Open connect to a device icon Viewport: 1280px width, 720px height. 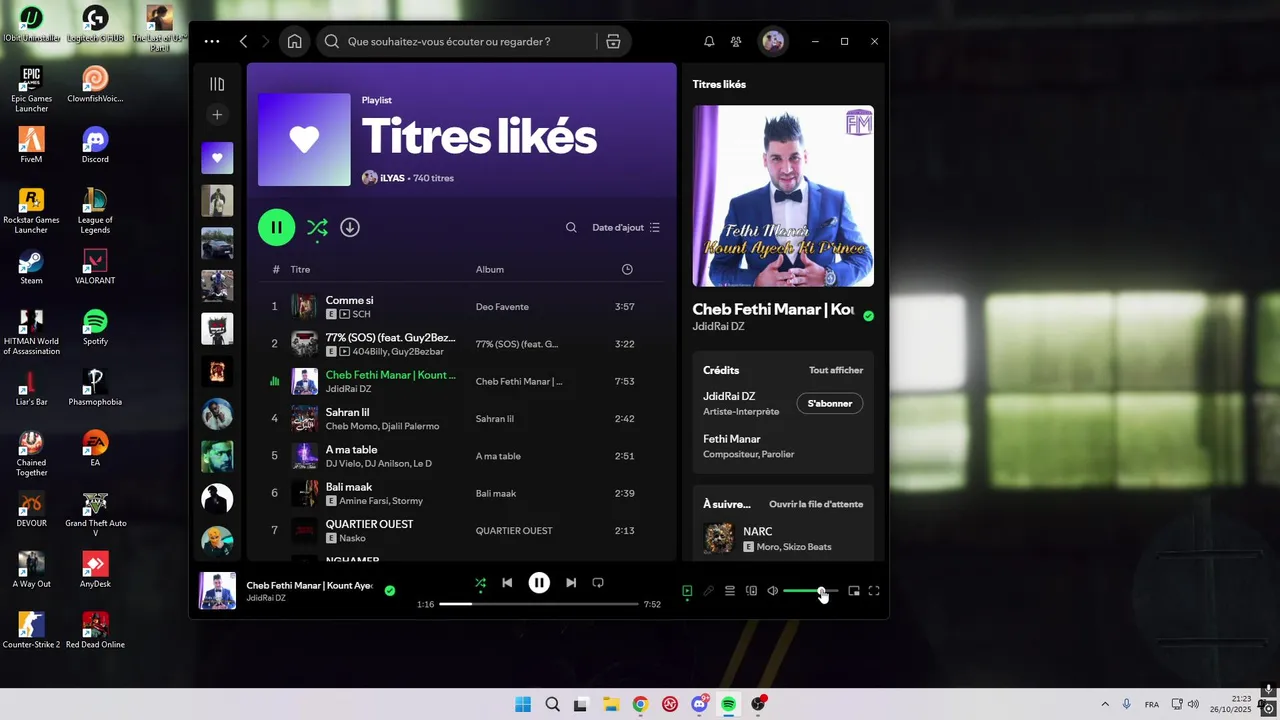pyautogui.click(x=751, y=591)
